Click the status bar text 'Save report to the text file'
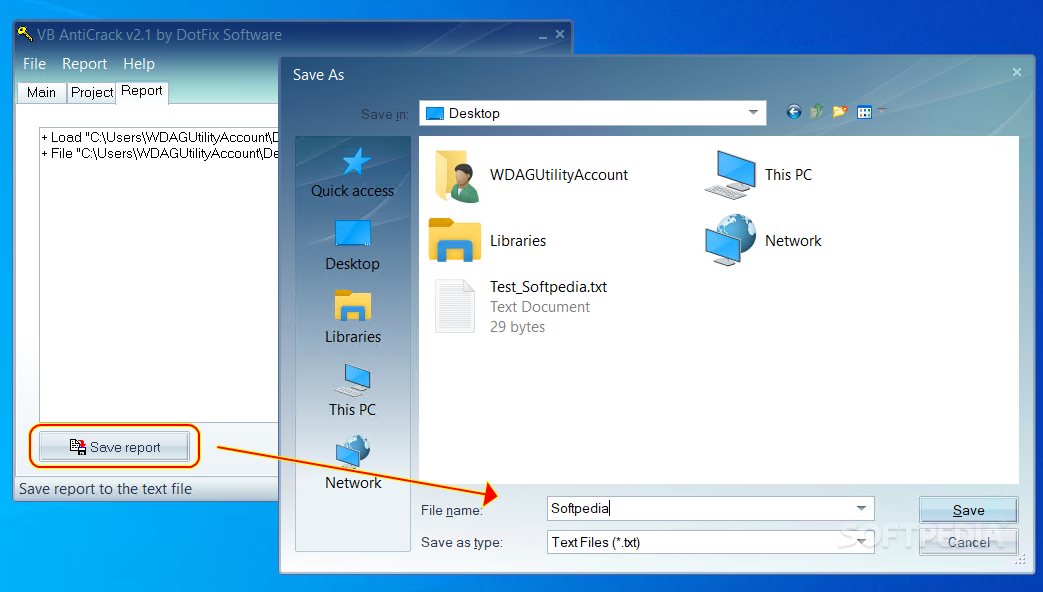This screenshot has height=592, width=1043. pyautogui.click(x=105, y=489)
